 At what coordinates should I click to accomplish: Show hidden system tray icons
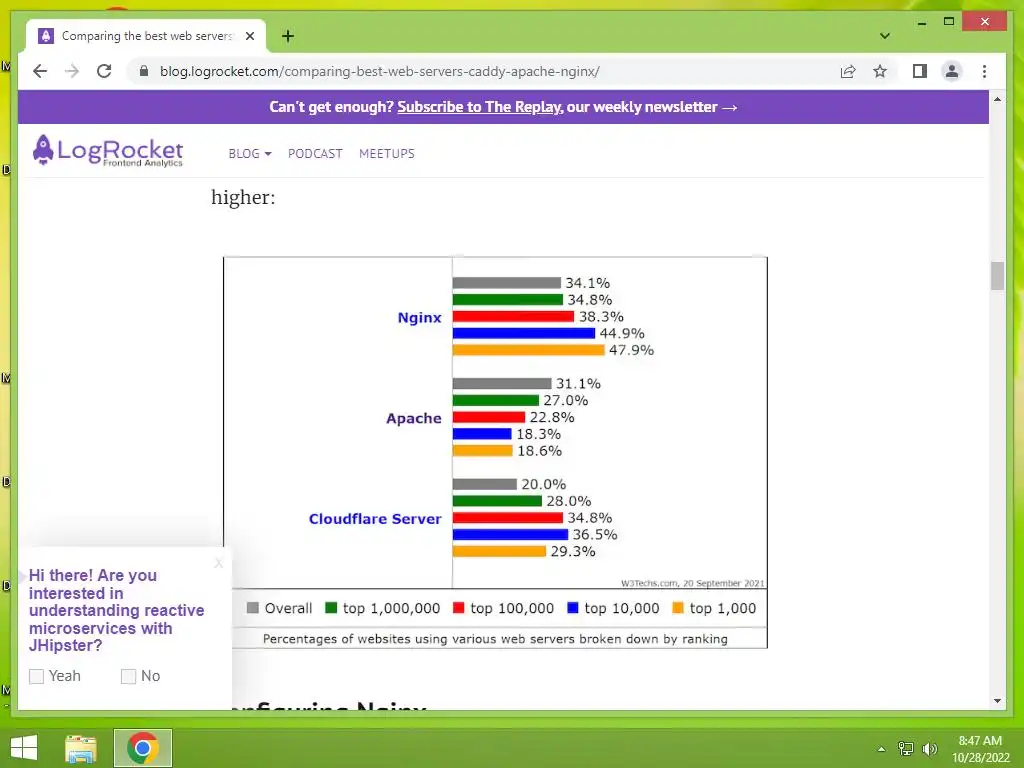click(x=881, y=749)
